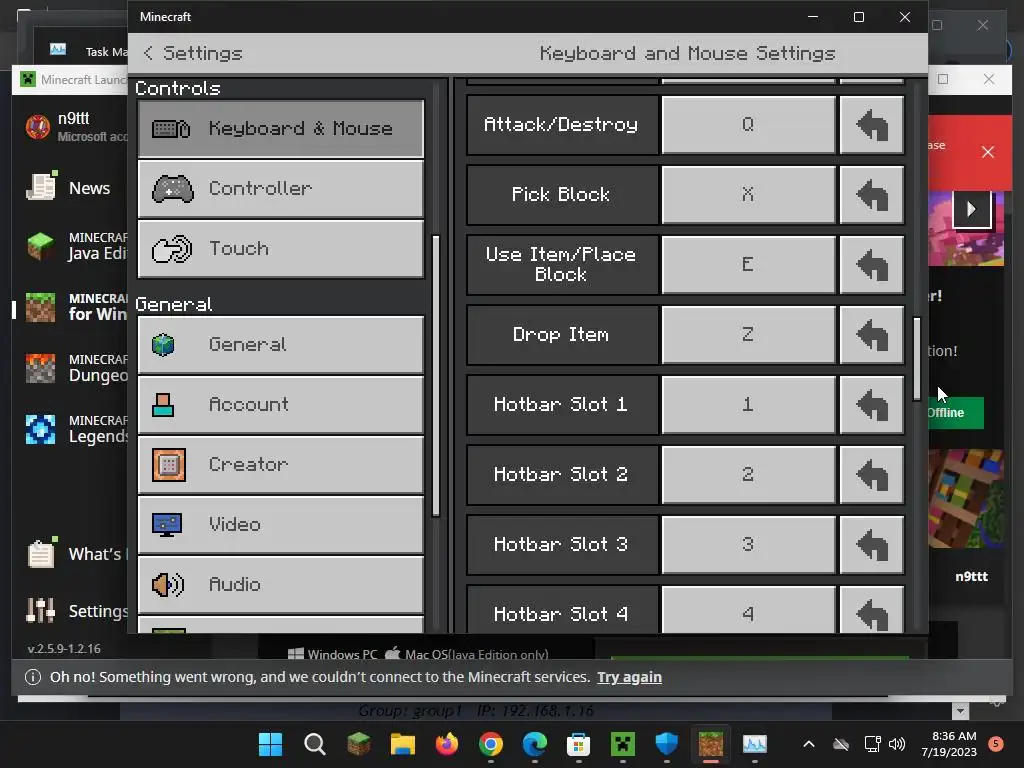Reset the Drop Item binding to default

872,334
